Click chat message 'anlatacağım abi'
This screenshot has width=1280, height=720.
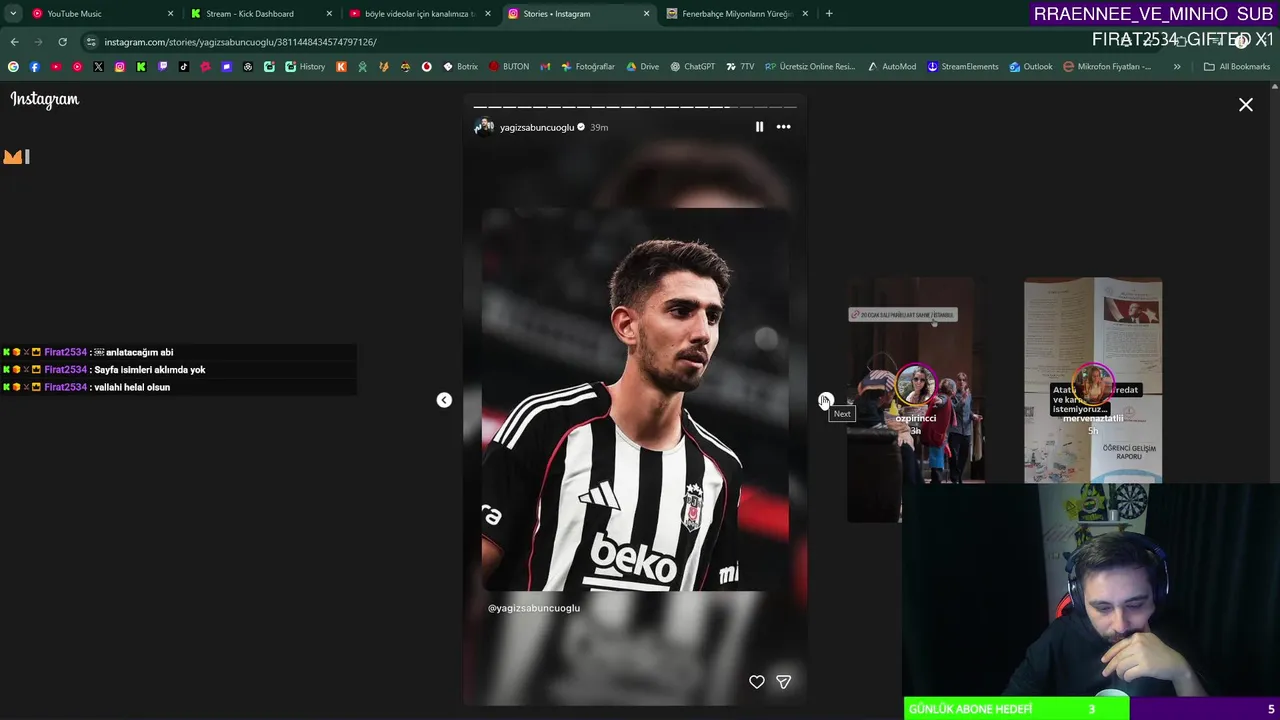(139, 352)
